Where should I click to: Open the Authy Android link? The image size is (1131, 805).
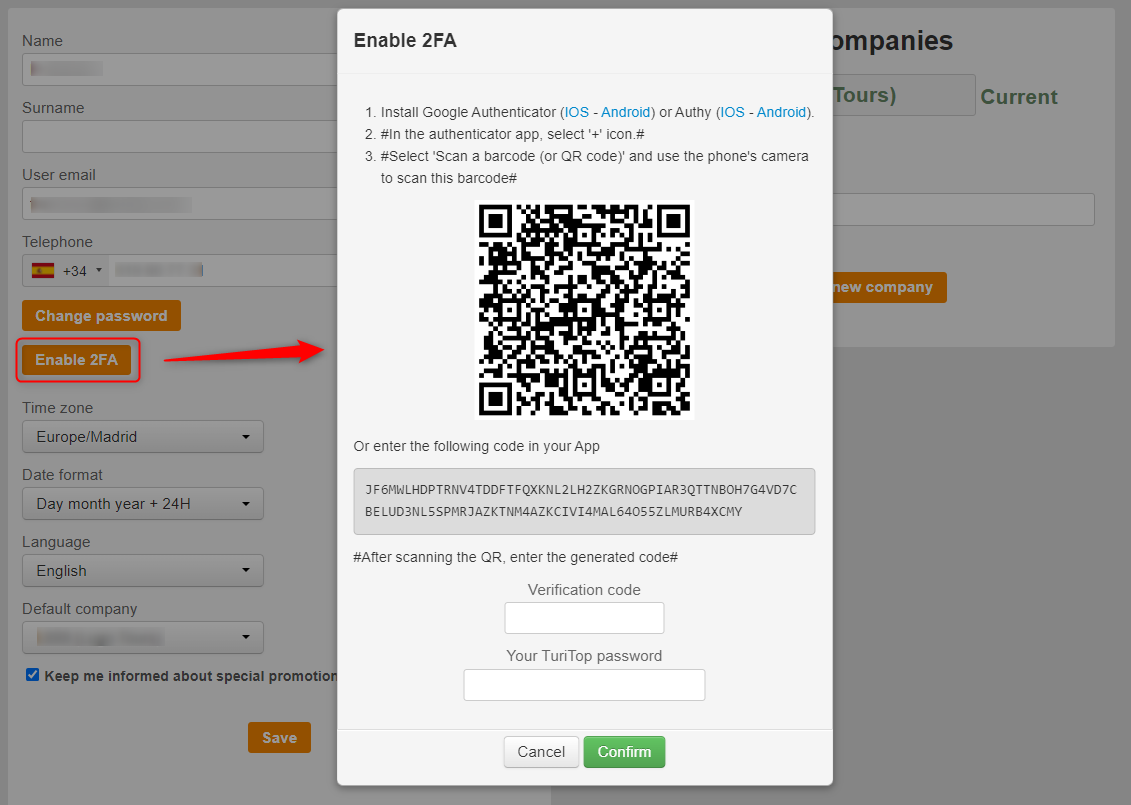click(781, 112)
